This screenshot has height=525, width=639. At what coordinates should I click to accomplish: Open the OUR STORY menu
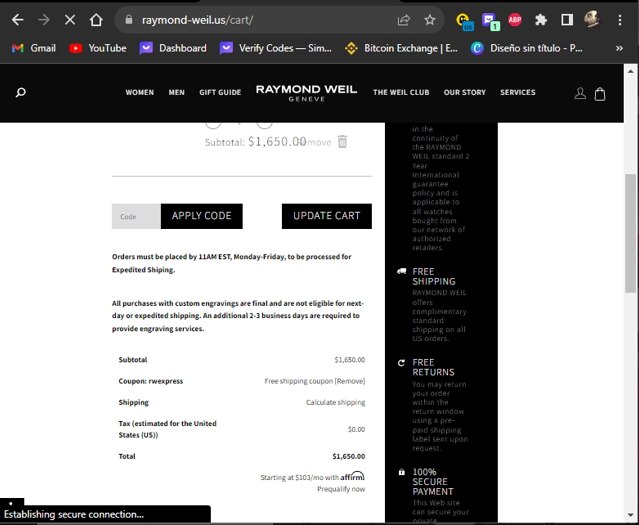(465, 93)
